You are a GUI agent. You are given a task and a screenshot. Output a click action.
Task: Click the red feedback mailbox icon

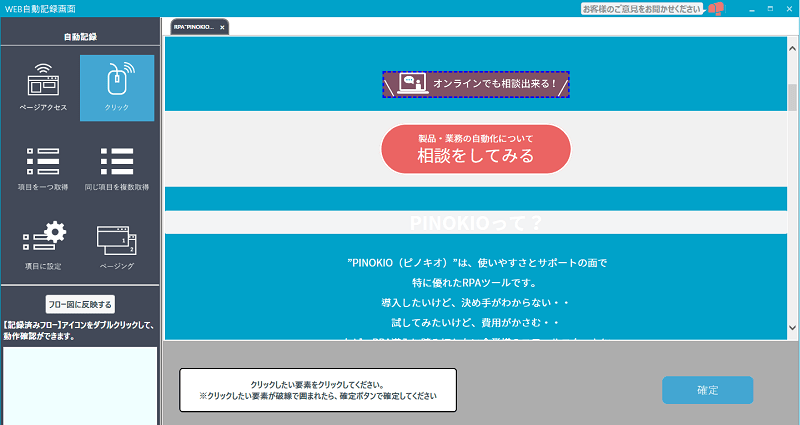pos(716,9)
